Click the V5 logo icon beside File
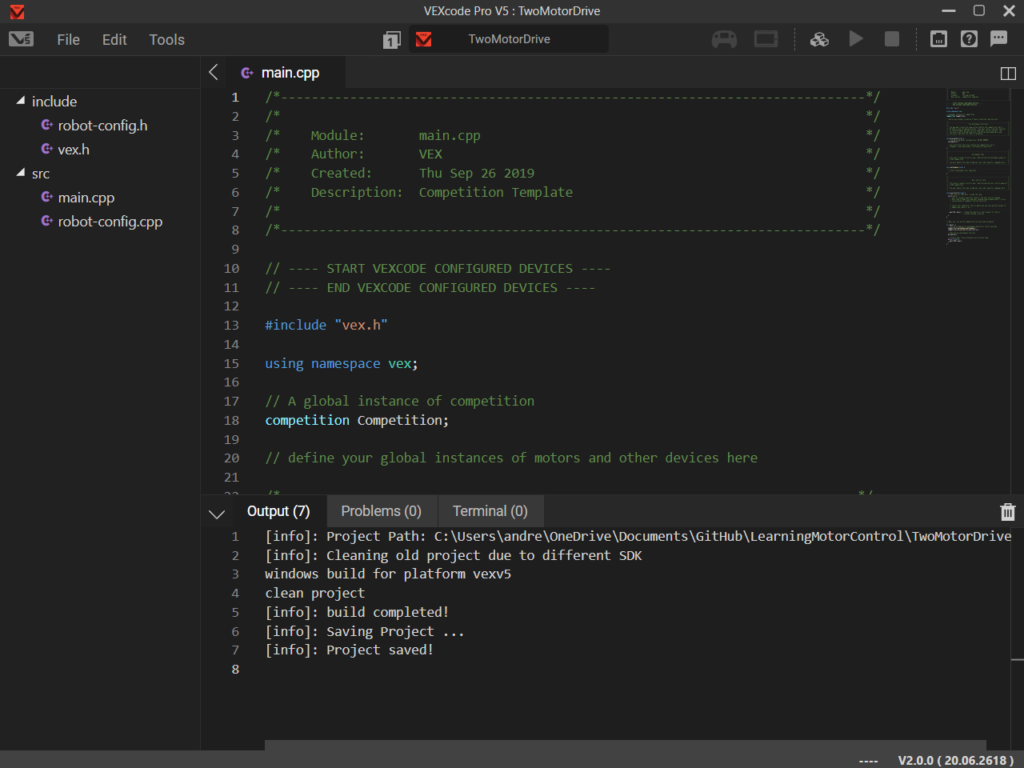Image resolution: width=1024 pixels, height=768 pixels. click(x=21, y=39)
